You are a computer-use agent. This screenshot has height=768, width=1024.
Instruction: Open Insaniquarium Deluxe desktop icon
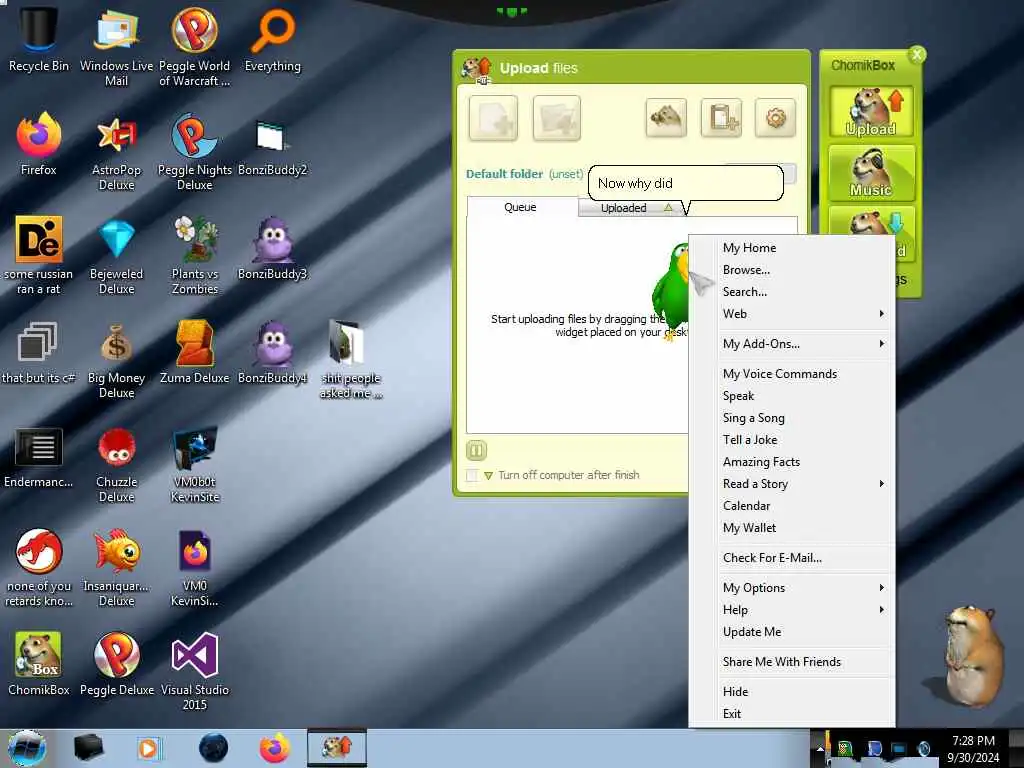(x=116, y=568)
